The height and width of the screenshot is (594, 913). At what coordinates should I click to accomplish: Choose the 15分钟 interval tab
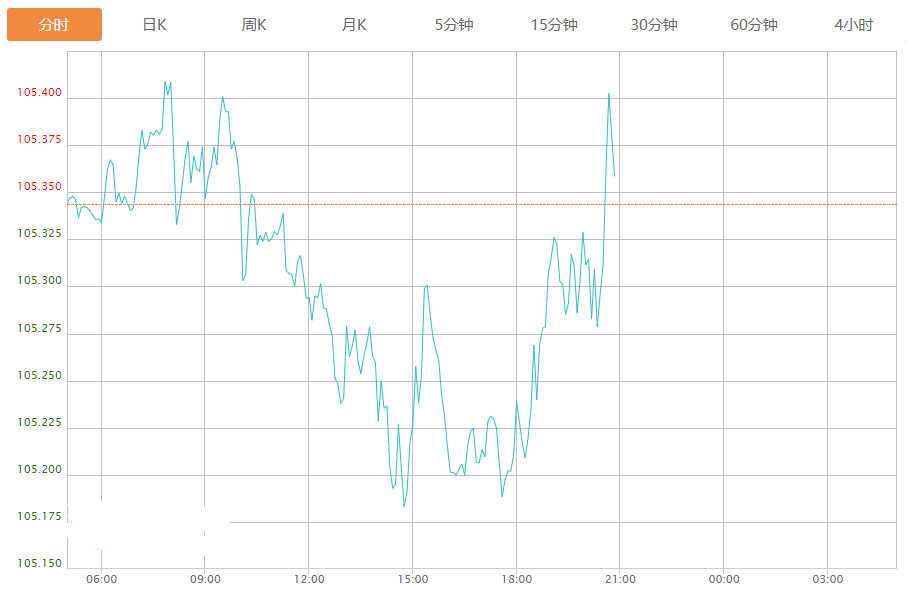pos(554,25)
